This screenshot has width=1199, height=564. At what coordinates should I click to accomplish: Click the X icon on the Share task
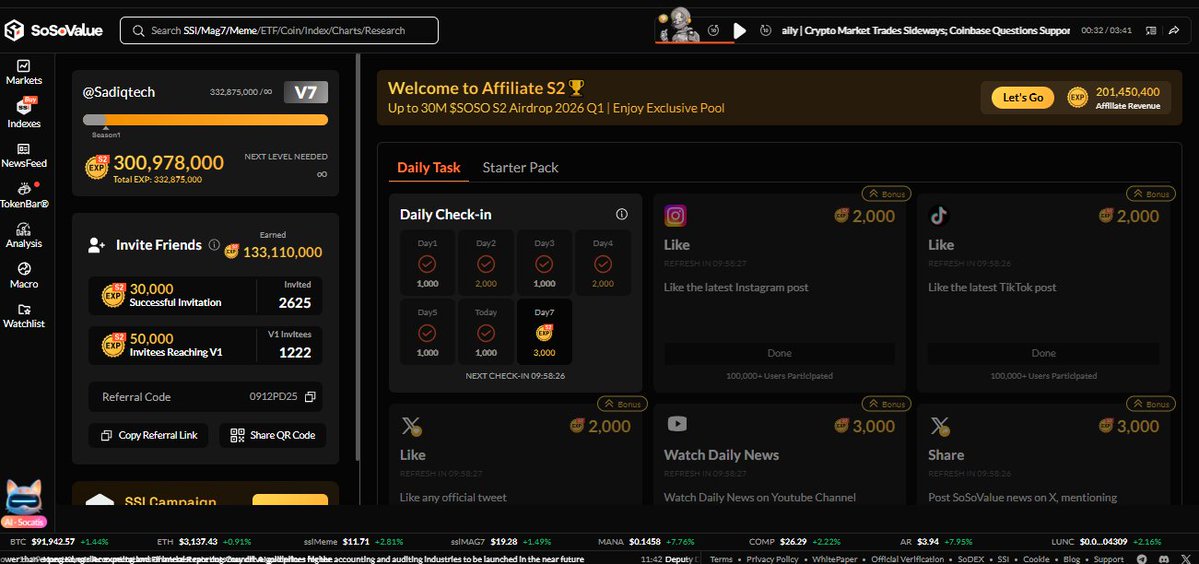tap(940, 426)
